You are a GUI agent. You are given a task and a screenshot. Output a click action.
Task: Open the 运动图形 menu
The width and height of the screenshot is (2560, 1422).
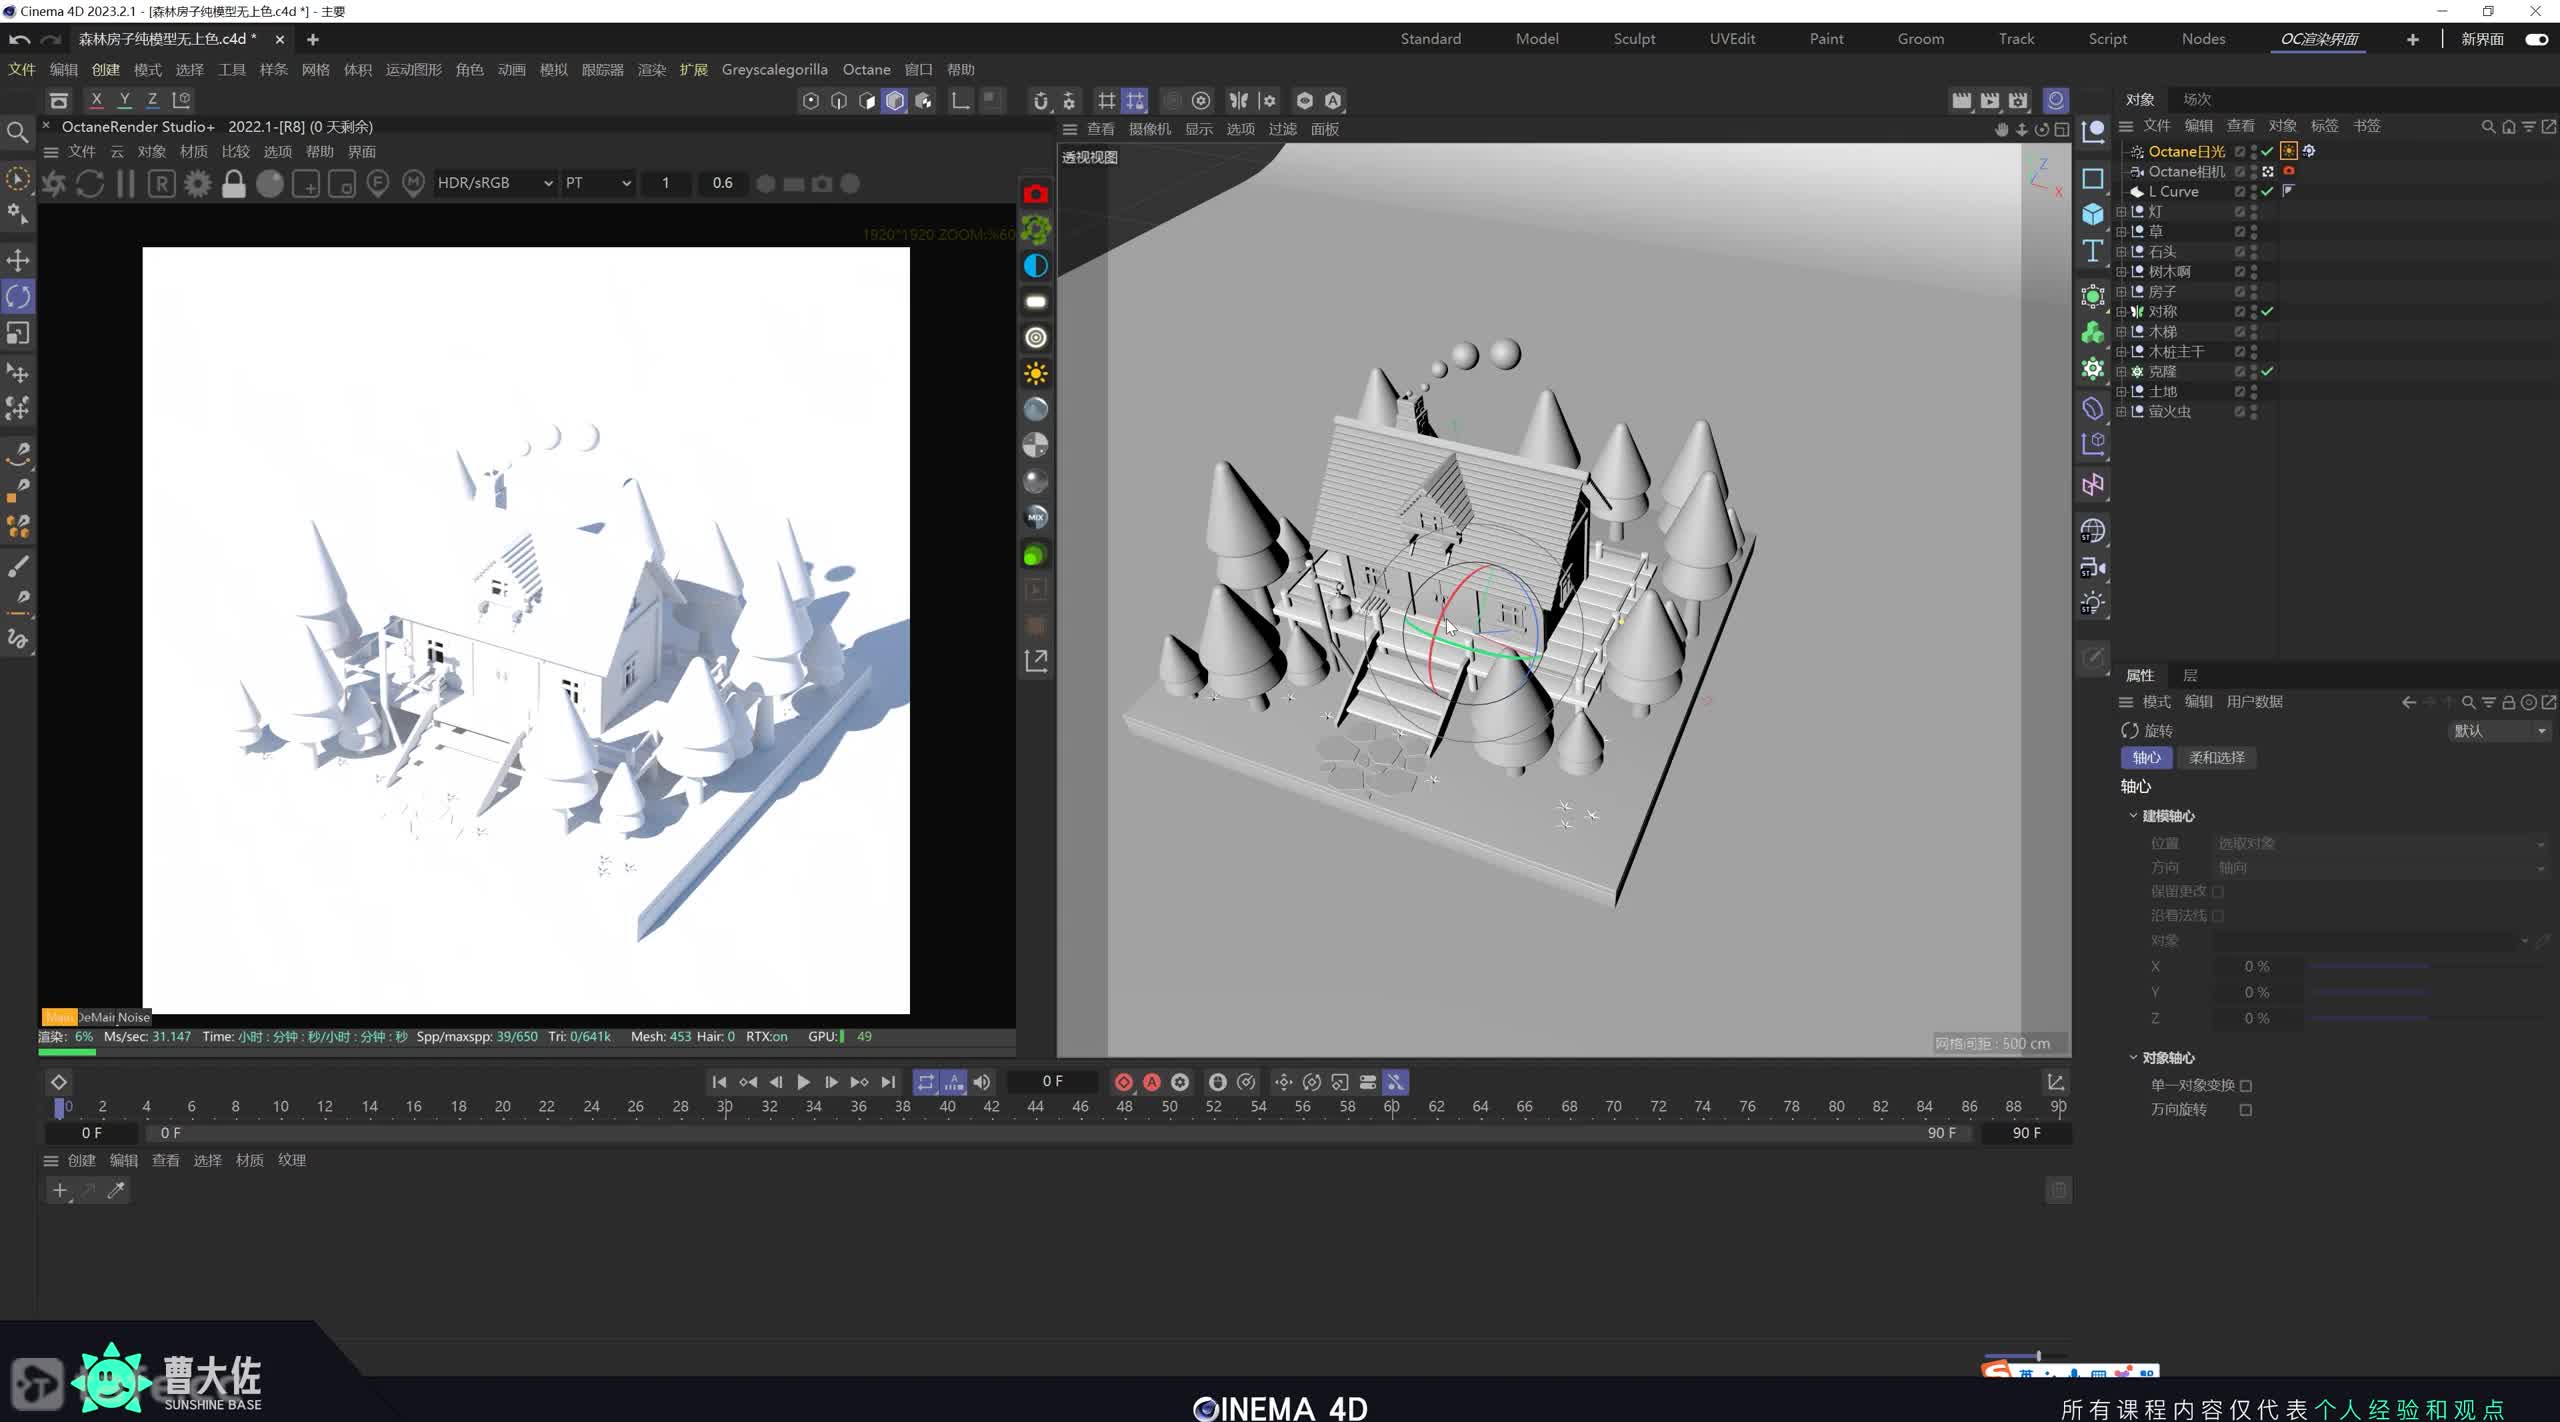coord(413,70)
